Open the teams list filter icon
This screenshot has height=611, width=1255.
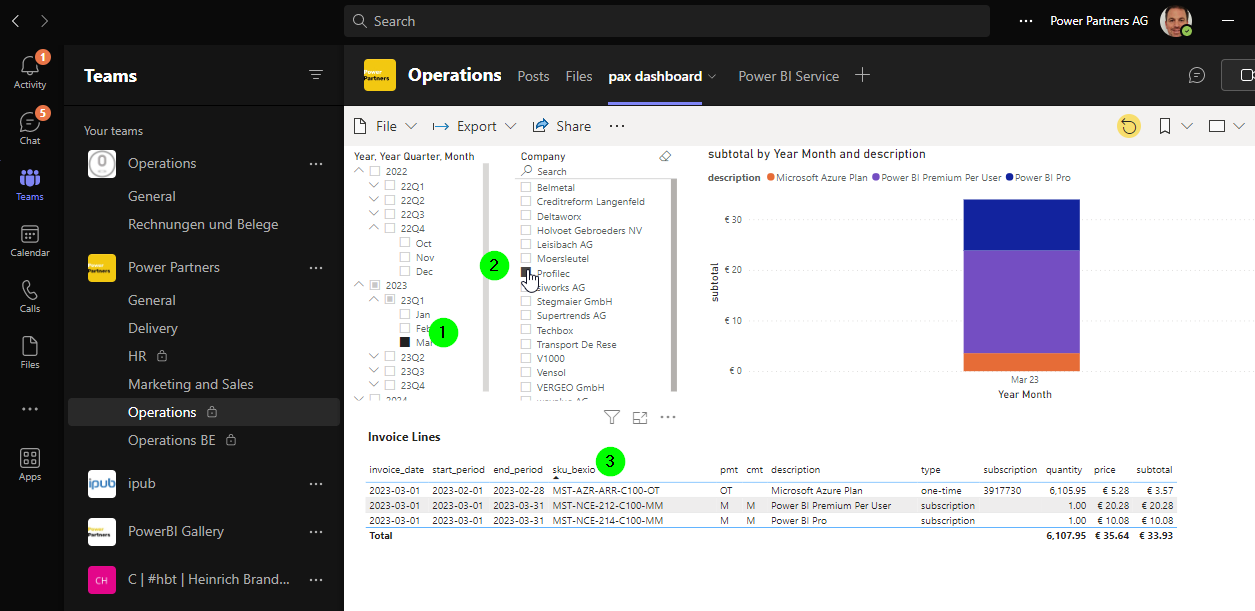(316, 75)
